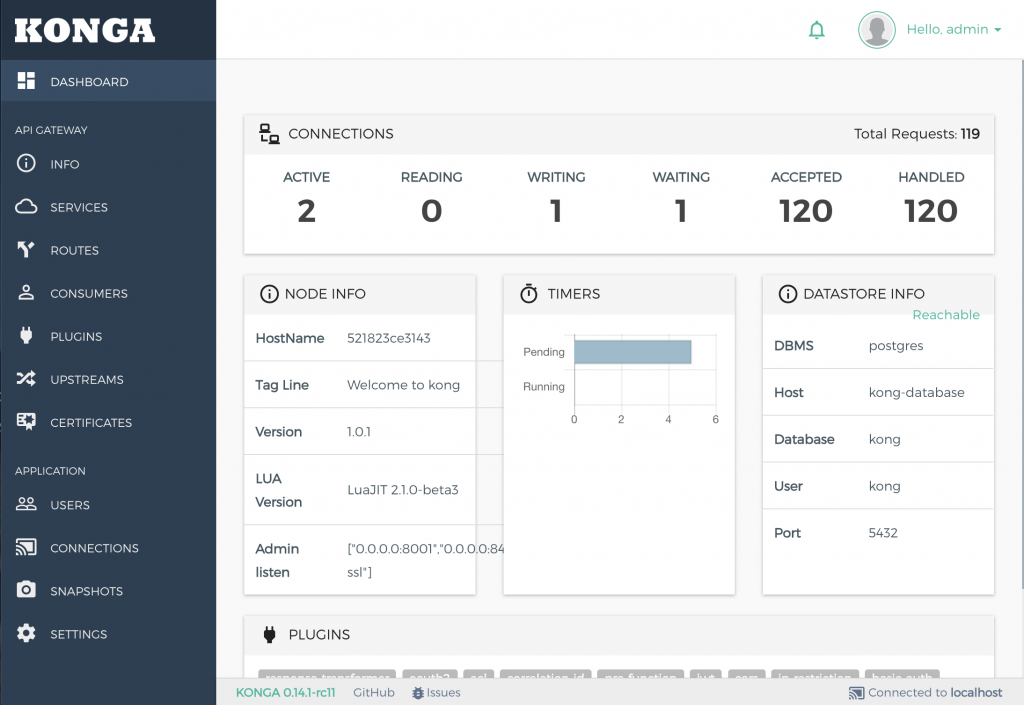Open Users page
The height and width of the screenshot is (705, 1024).
[x=108, y=505]
